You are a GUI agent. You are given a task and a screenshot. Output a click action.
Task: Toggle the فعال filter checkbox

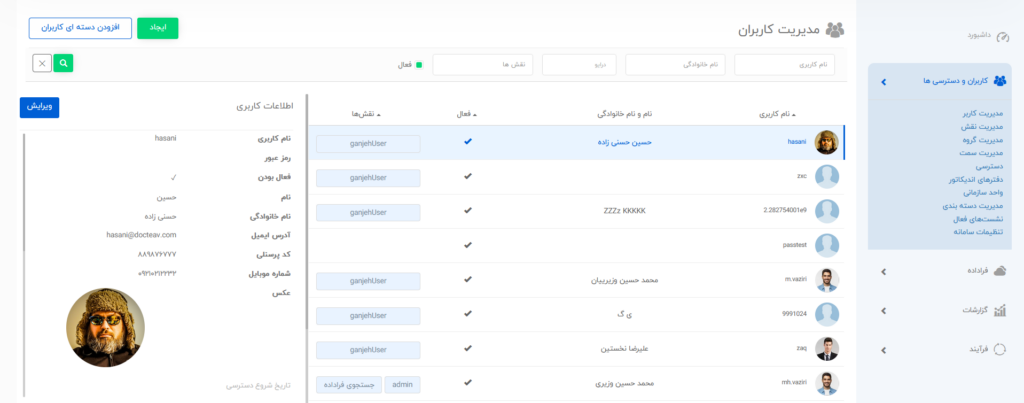[419, 65]
